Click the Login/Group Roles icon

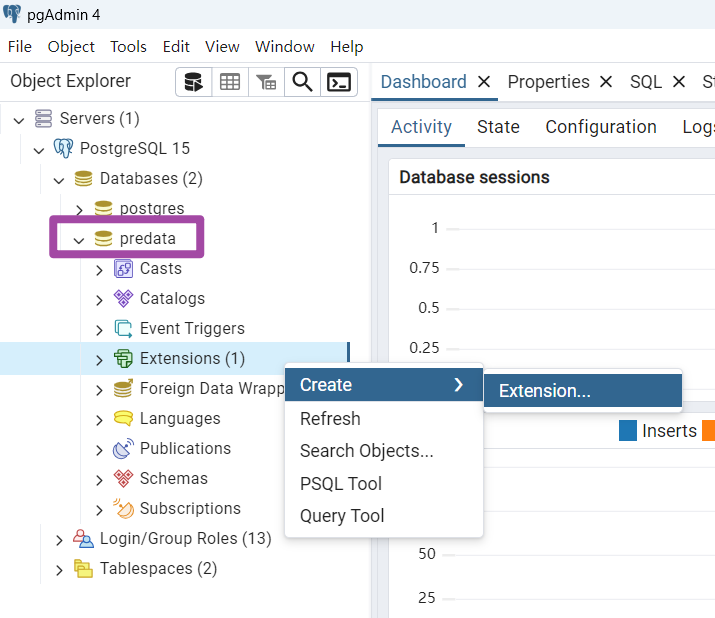click(x=83, y=539)
